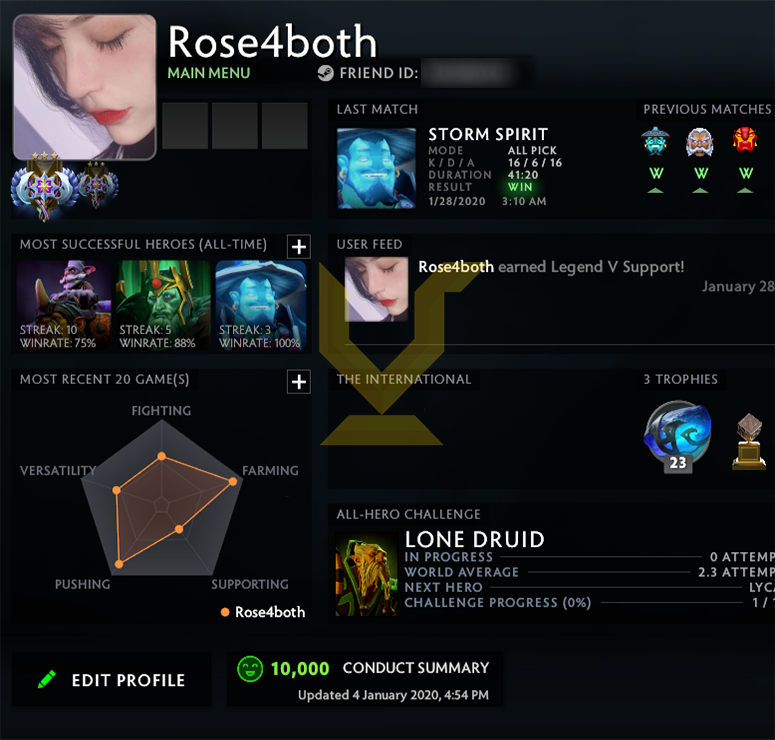Click the green conduct smiley icon
The image size is (775, 740).
point(250,669)
